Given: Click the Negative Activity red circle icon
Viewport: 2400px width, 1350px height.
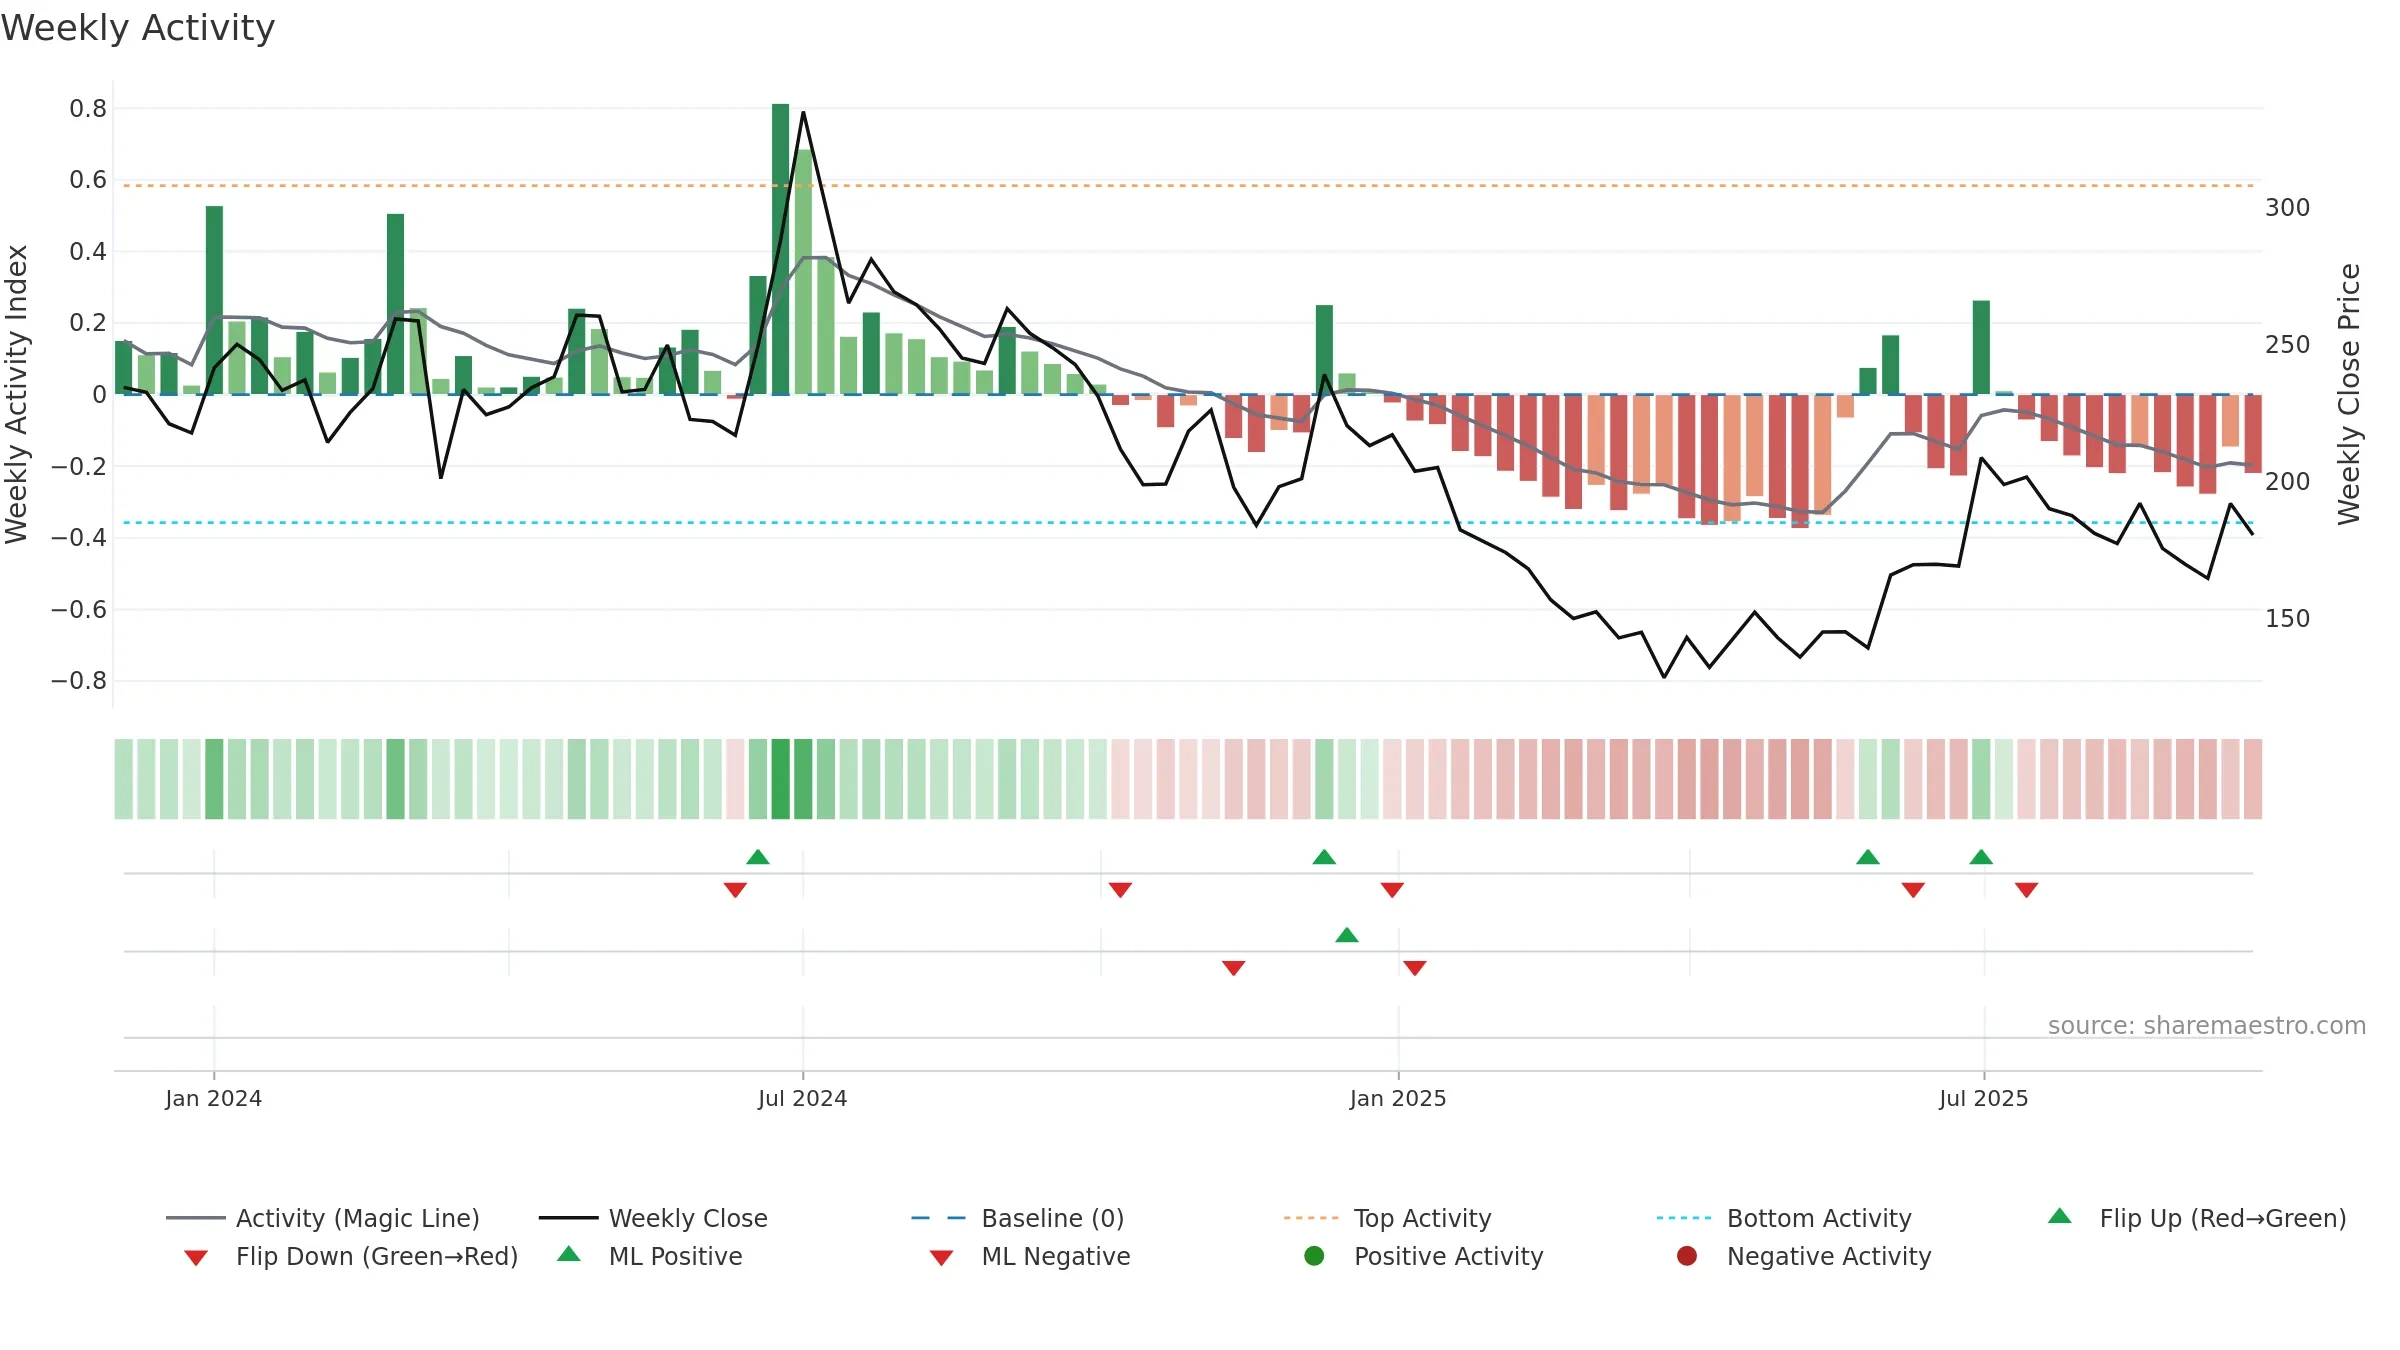Looking at the screenshot, I should click(x=1687, y=1256).
